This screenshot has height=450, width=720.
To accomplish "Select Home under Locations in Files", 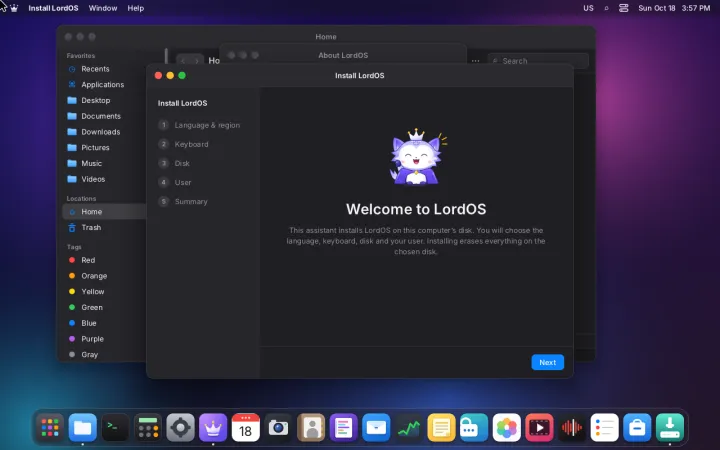I will point(104,212).
